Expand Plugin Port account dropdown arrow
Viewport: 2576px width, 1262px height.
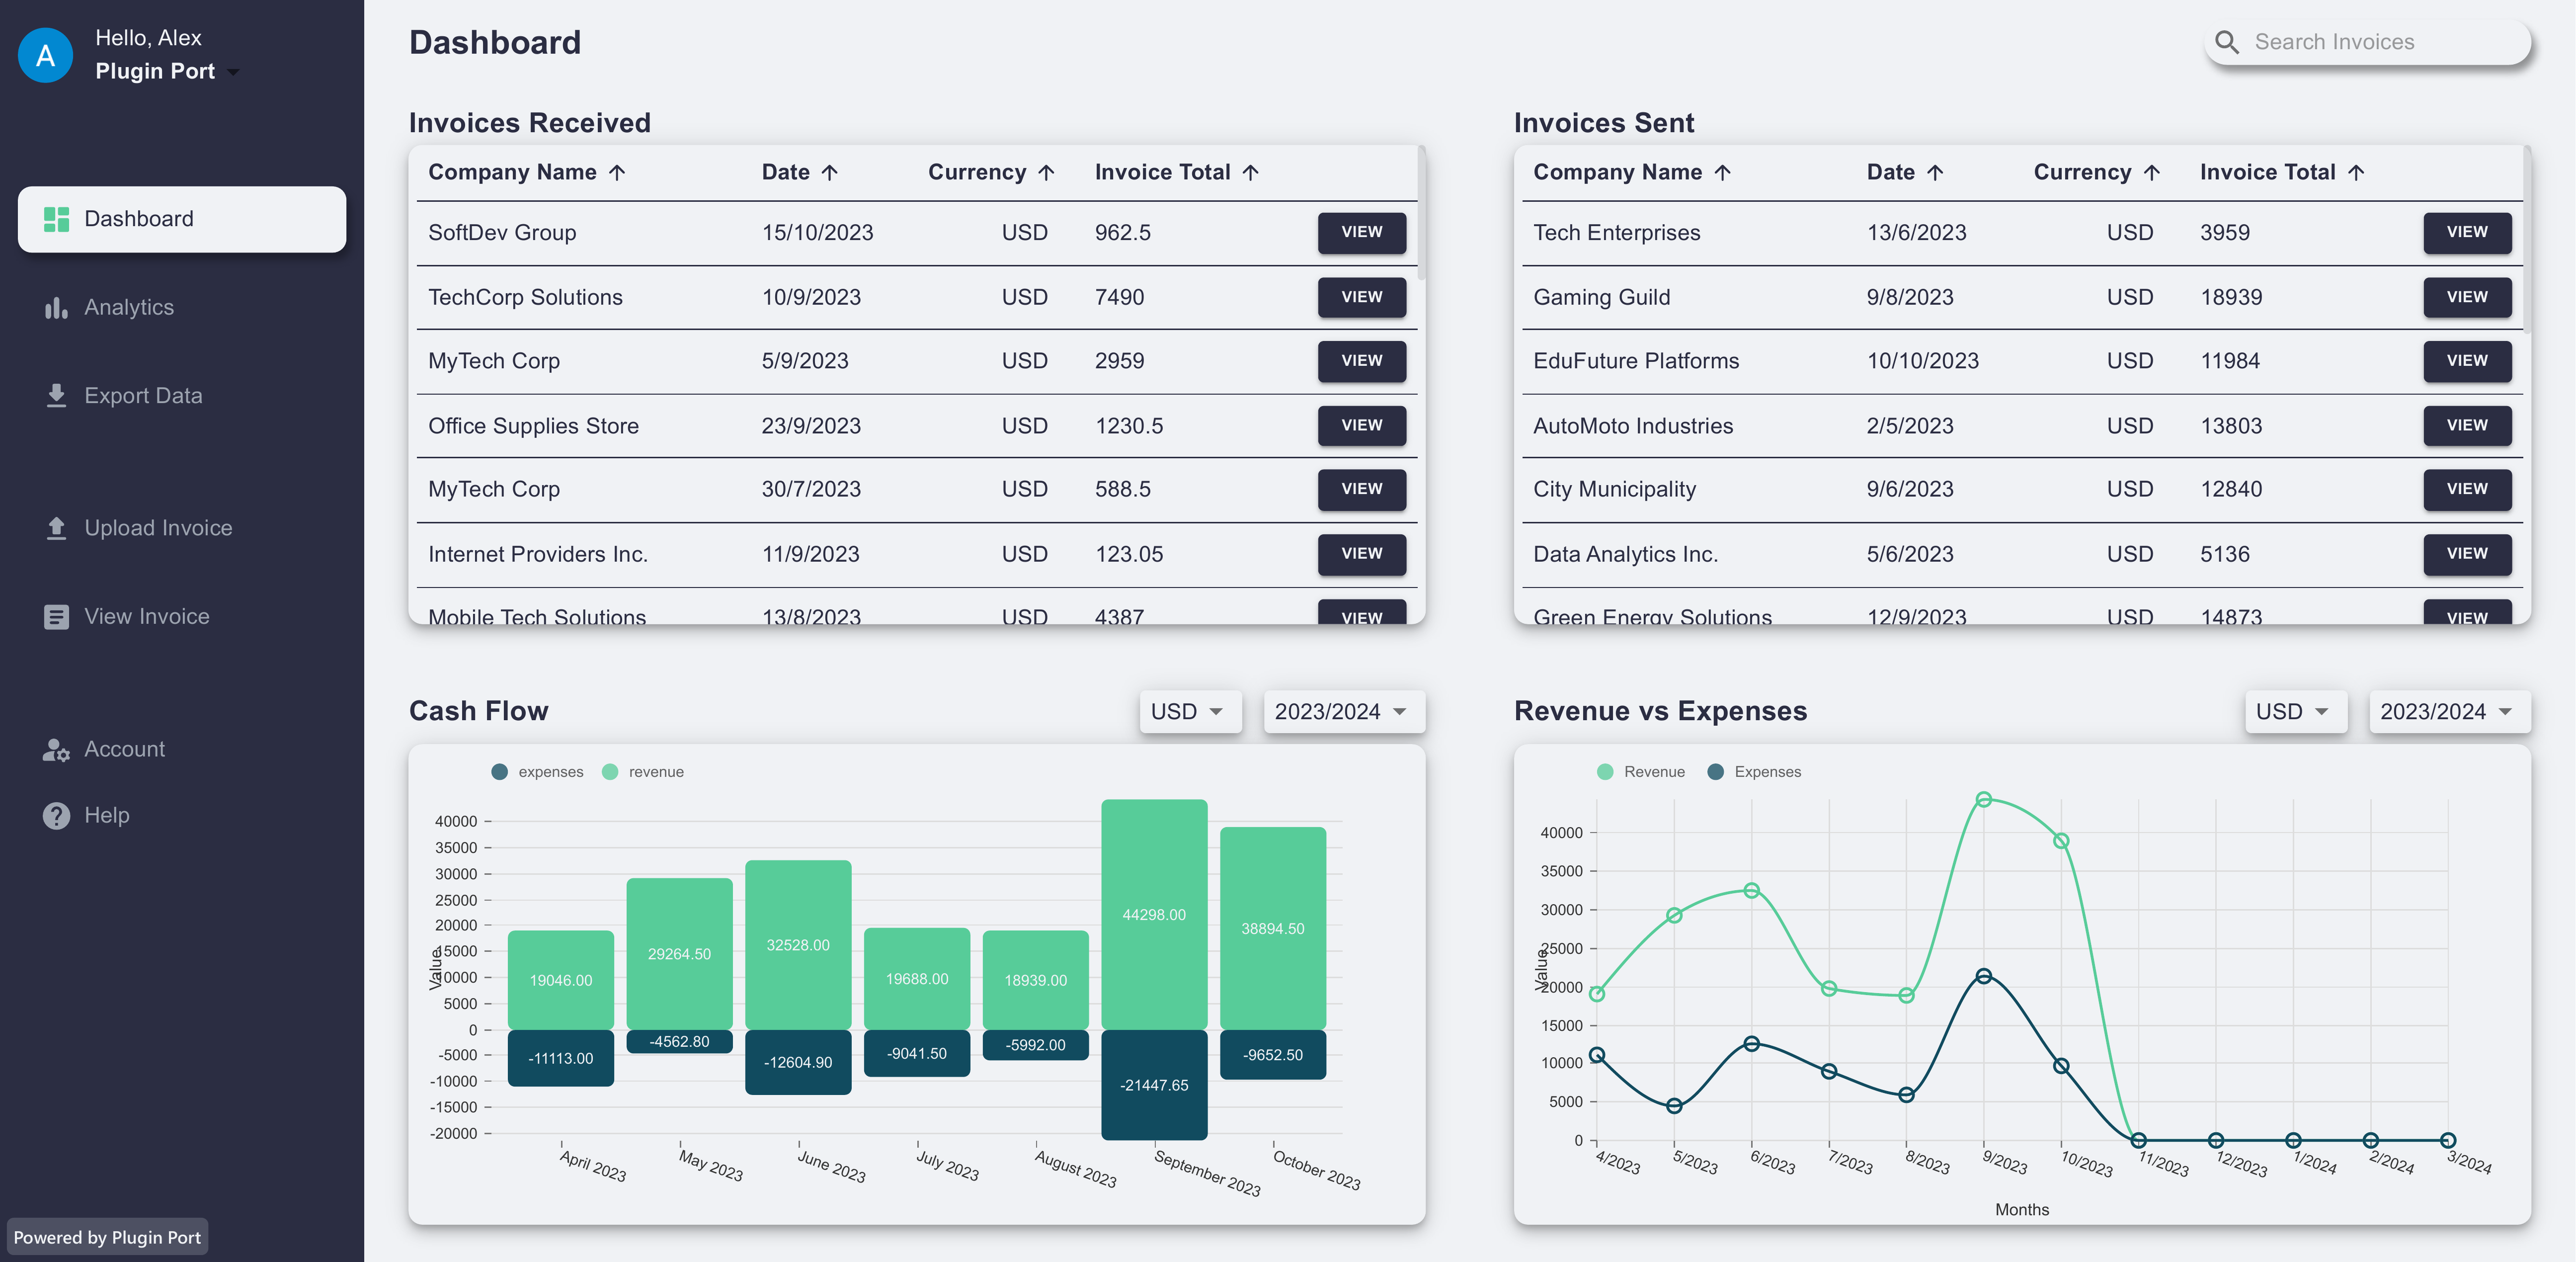pyautogui.click(x=234, y=72)
